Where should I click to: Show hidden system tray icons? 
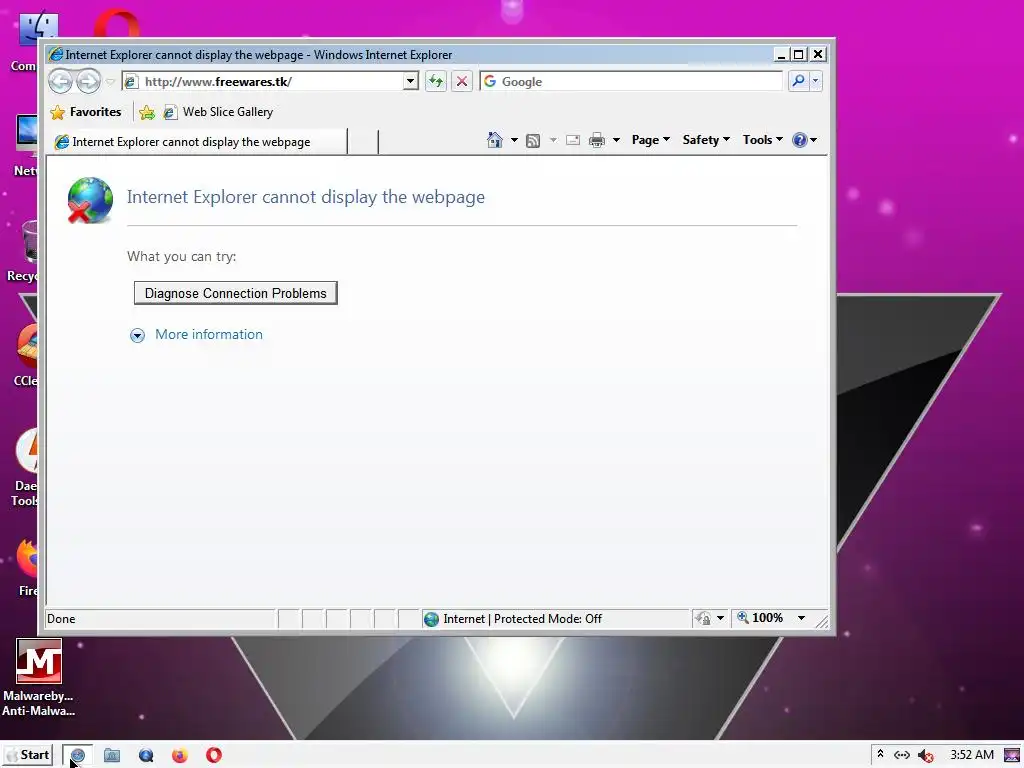[x=880, y=754]
